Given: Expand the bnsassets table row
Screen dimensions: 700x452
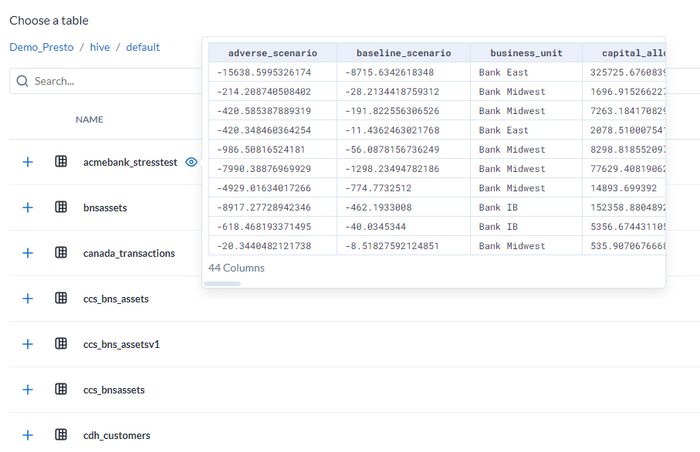Looking at the screenshot, I should point(28,208).
